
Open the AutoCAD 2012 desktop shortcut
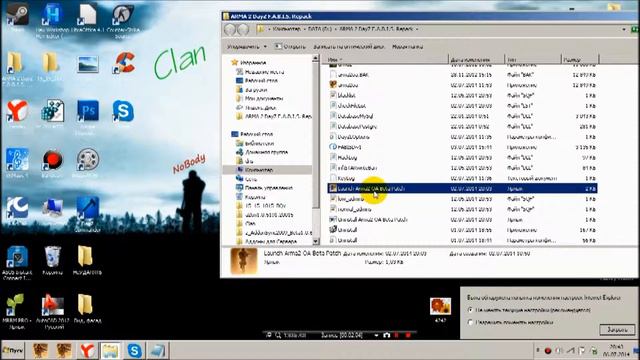pos(52,311)
